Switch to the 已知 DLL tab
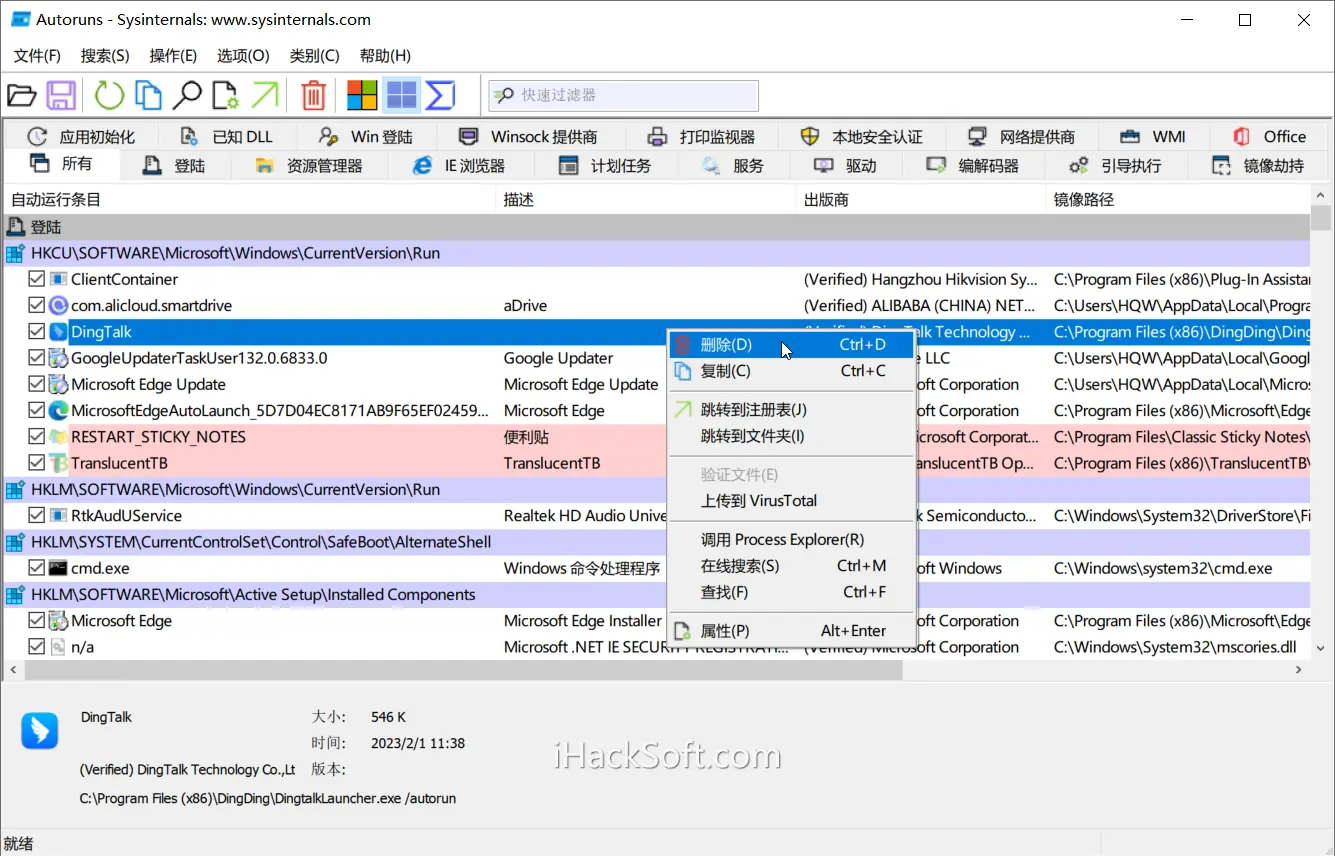Screen dimensions: 1335x856 pos(227,137)
